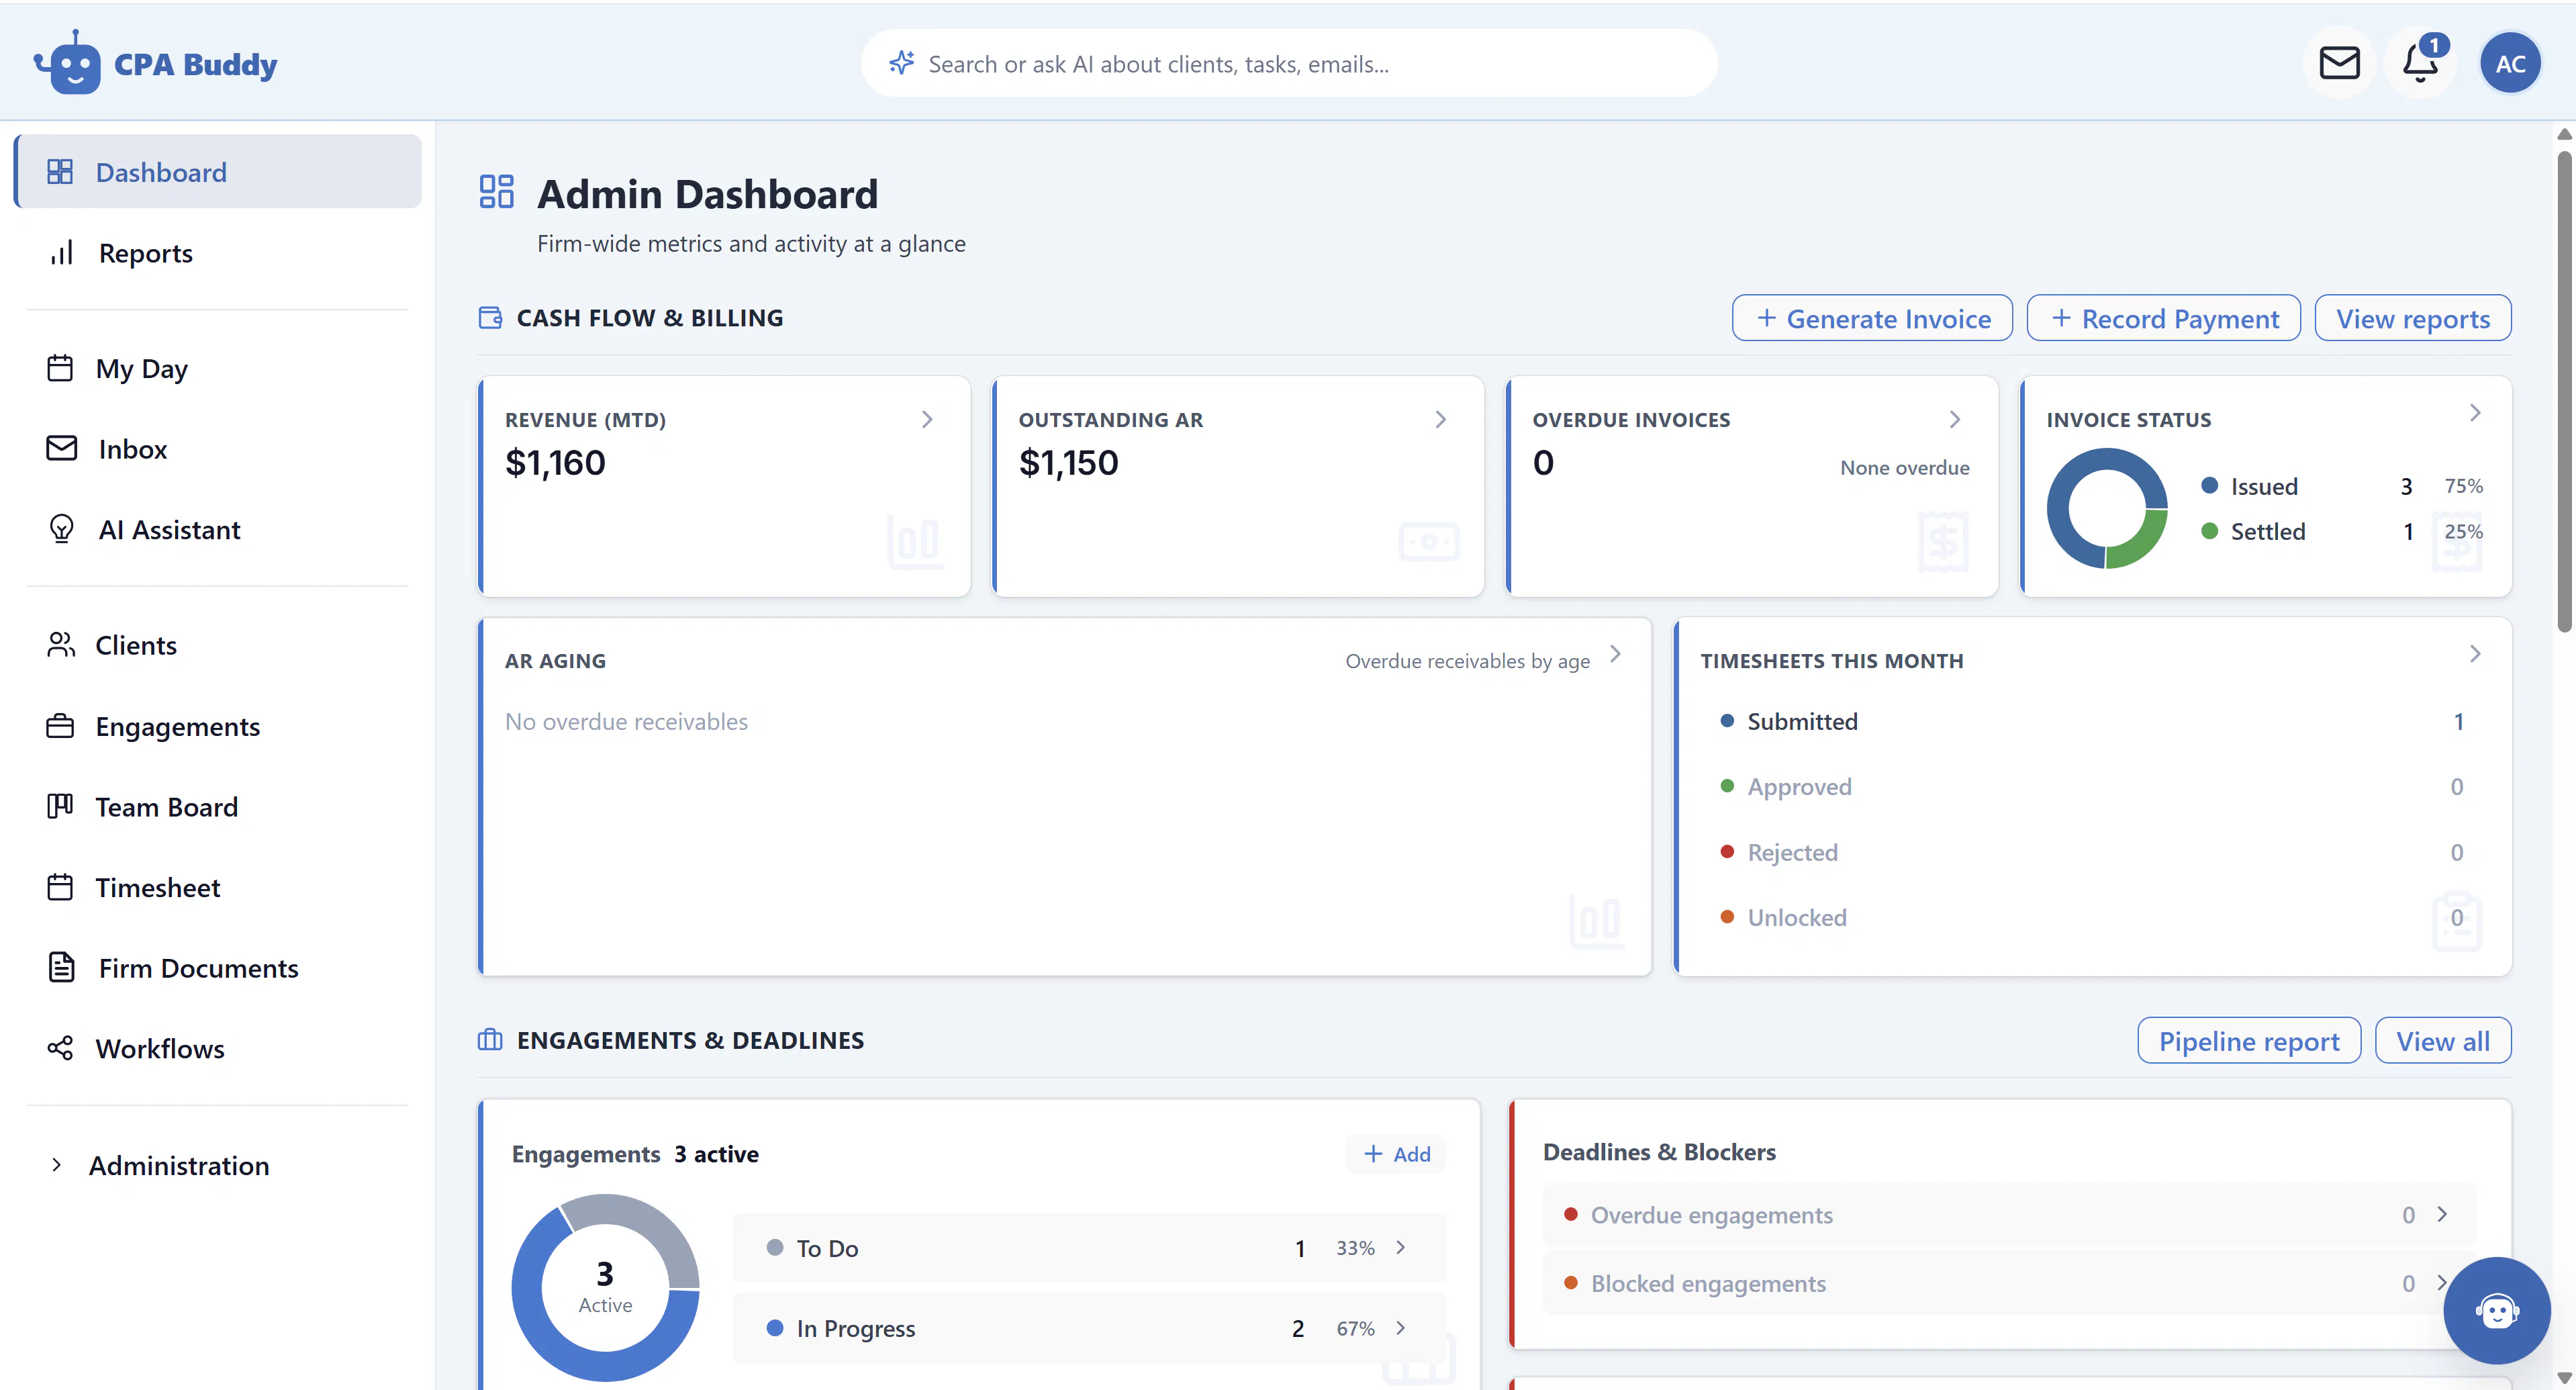Click the Inbox envelope icon in sidebar

[62, 449]
